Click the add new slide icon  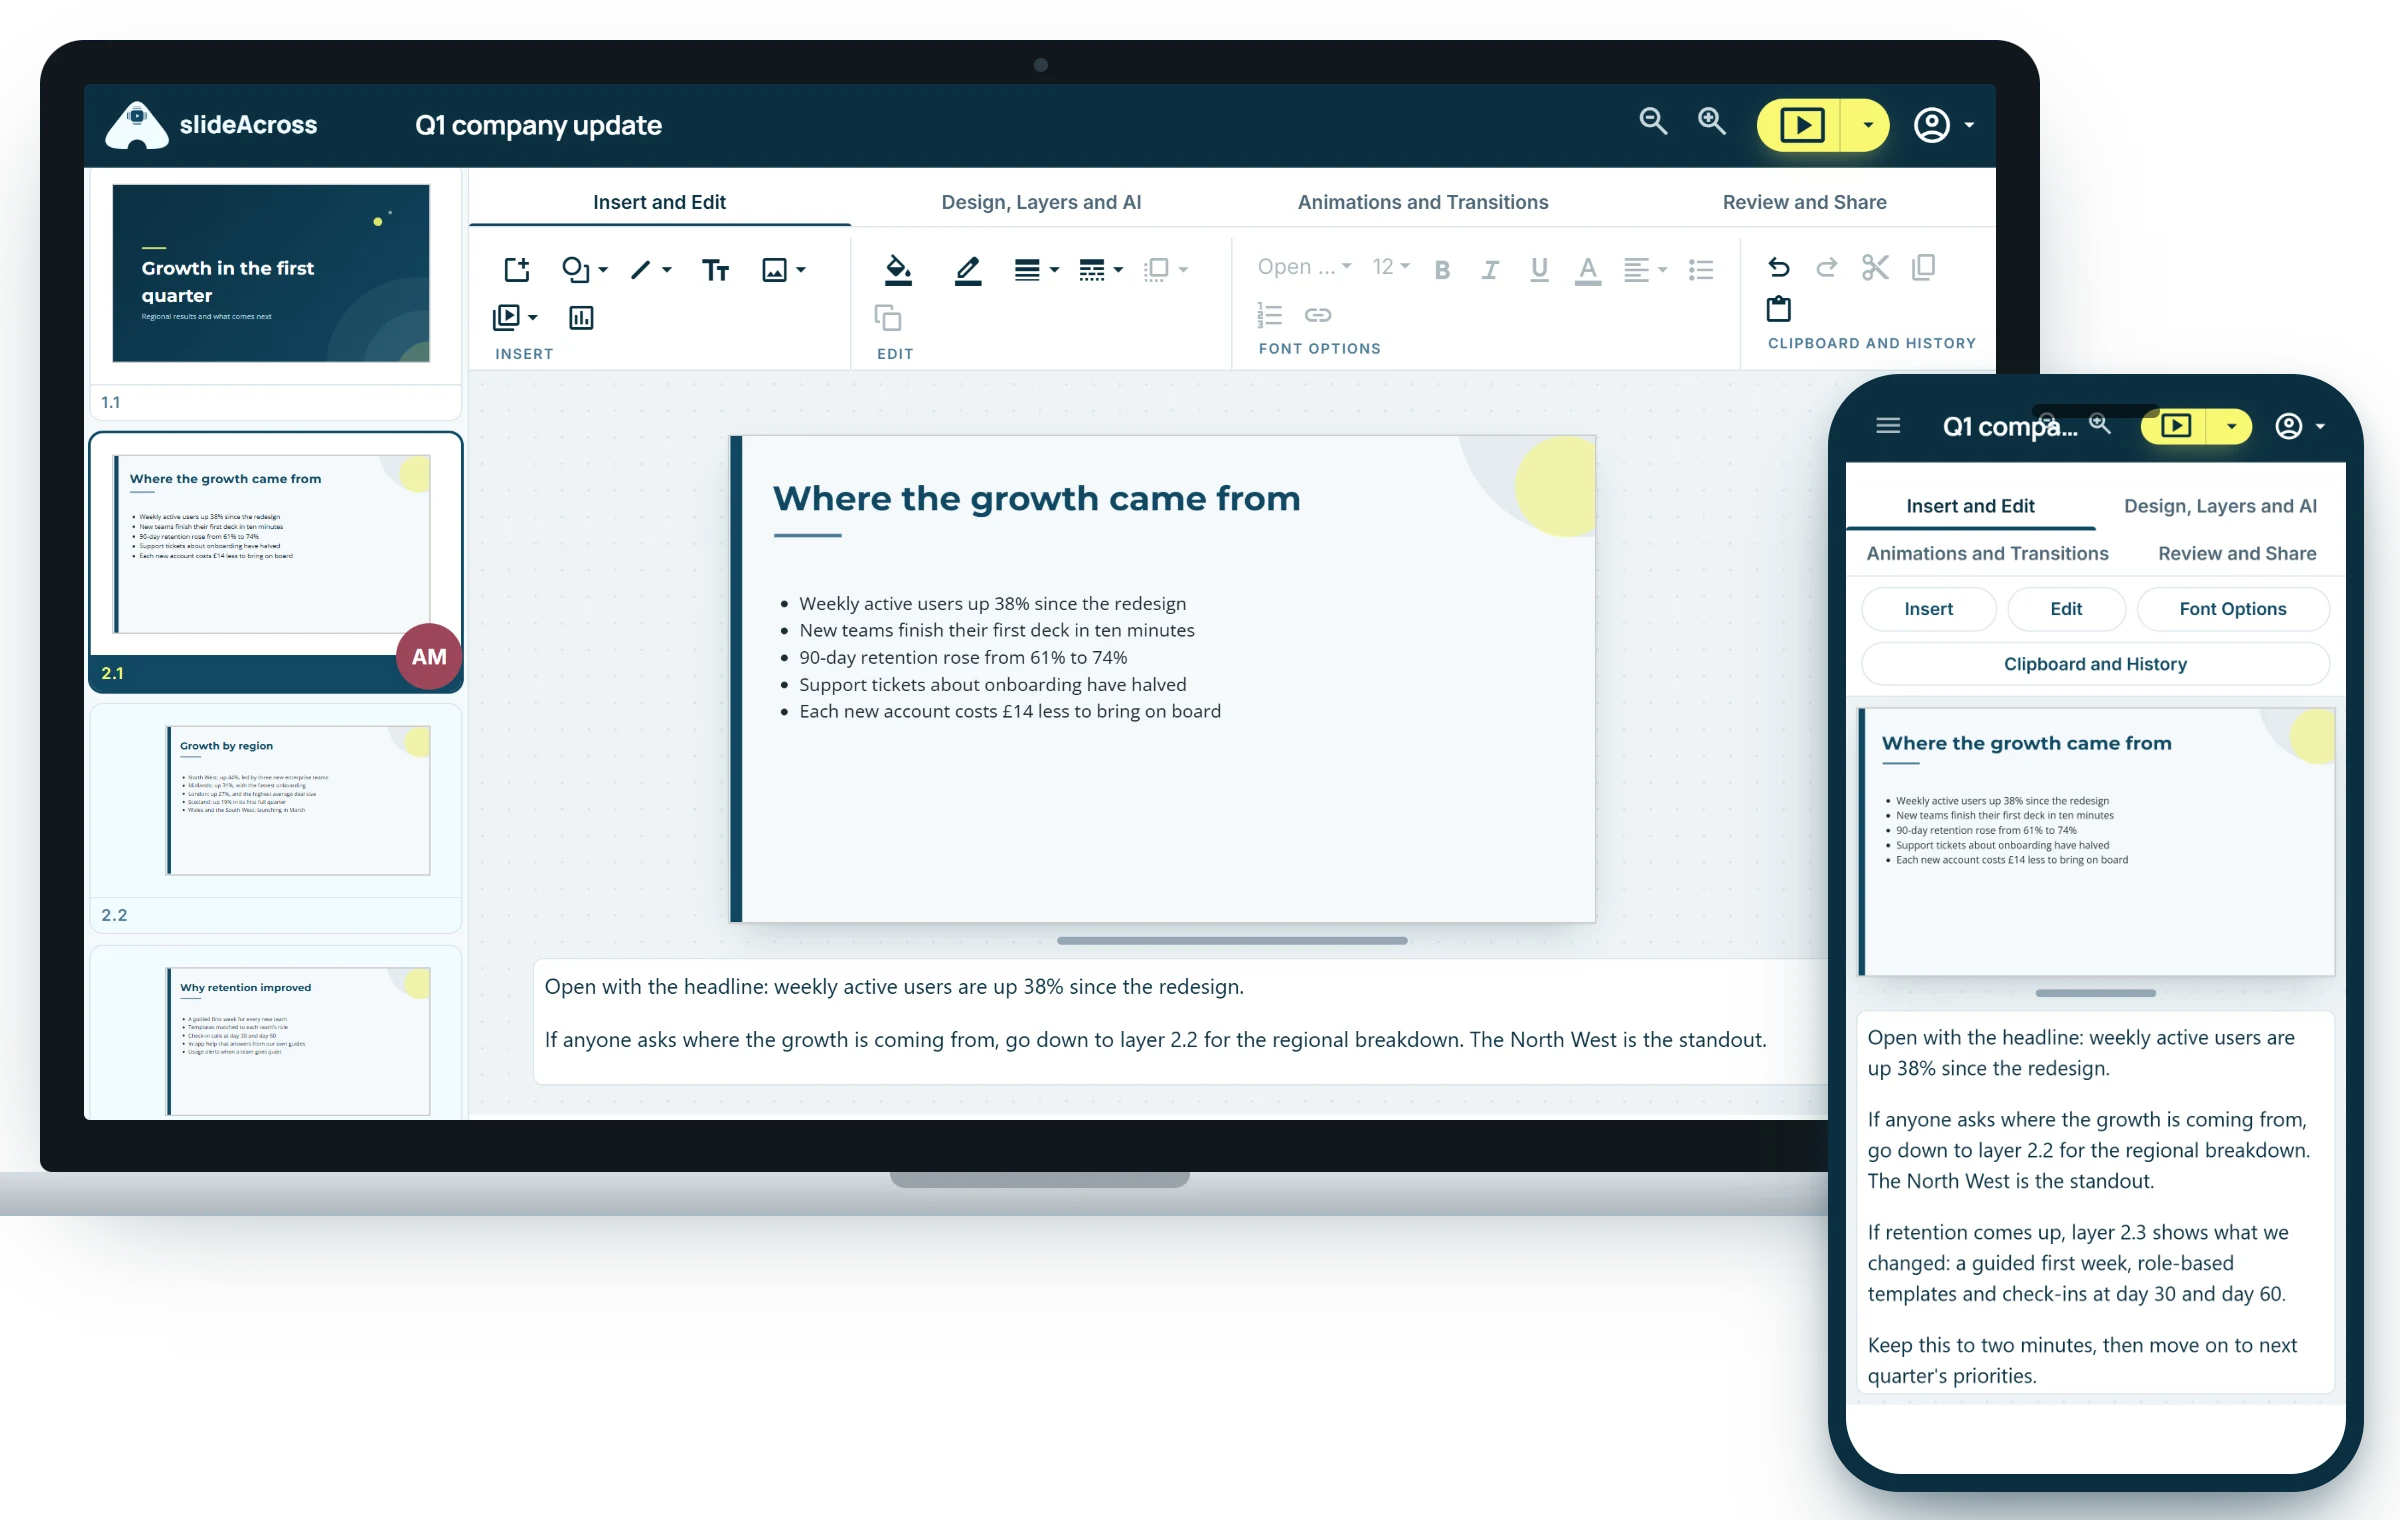click(x=517, y=269)
